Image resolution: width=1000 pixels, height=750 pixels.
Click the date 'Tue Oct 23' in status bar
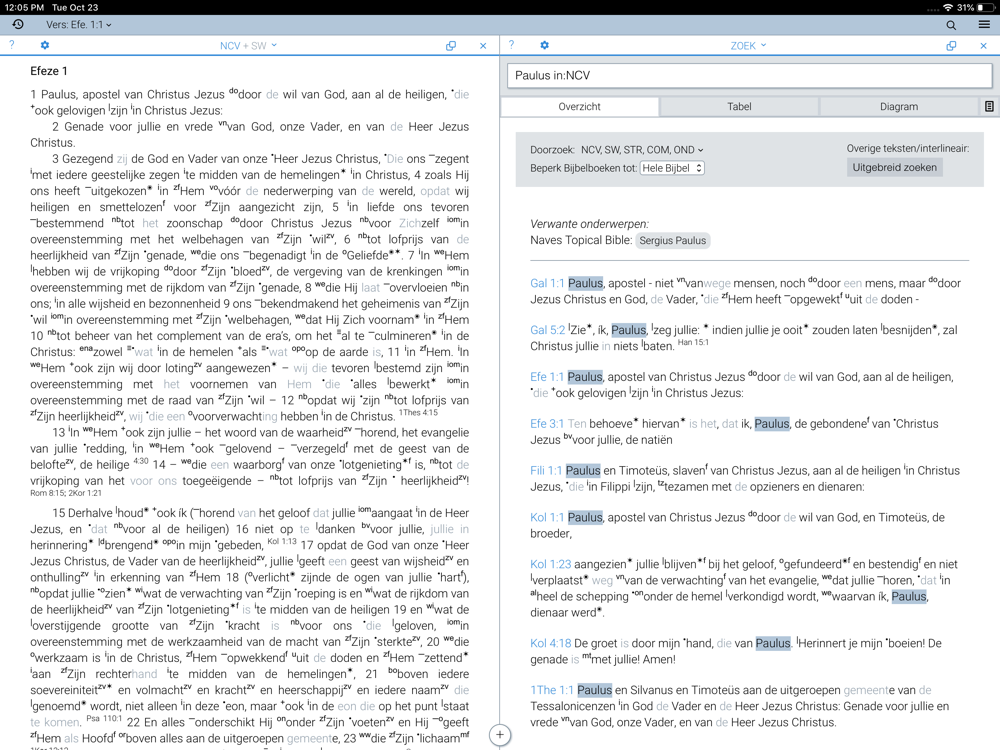[75, 8]
